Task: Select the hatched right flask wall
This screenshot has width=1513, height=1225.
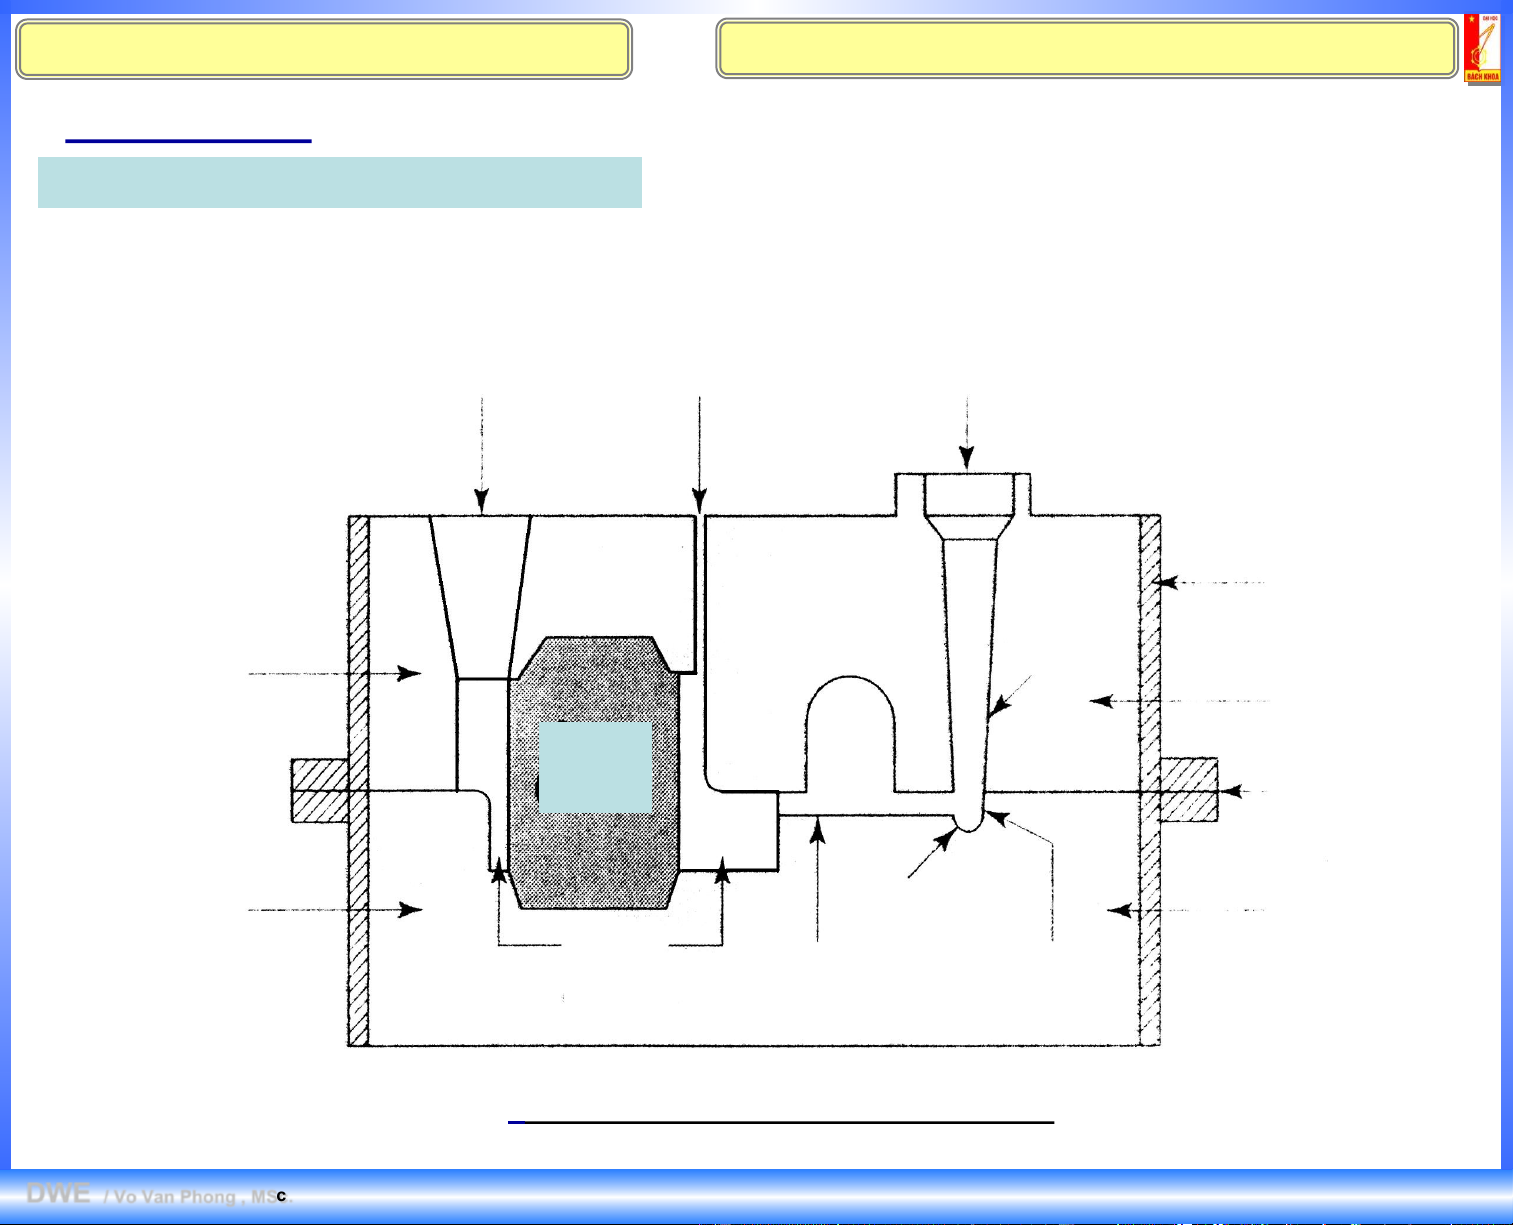Action: (1150, 780)
